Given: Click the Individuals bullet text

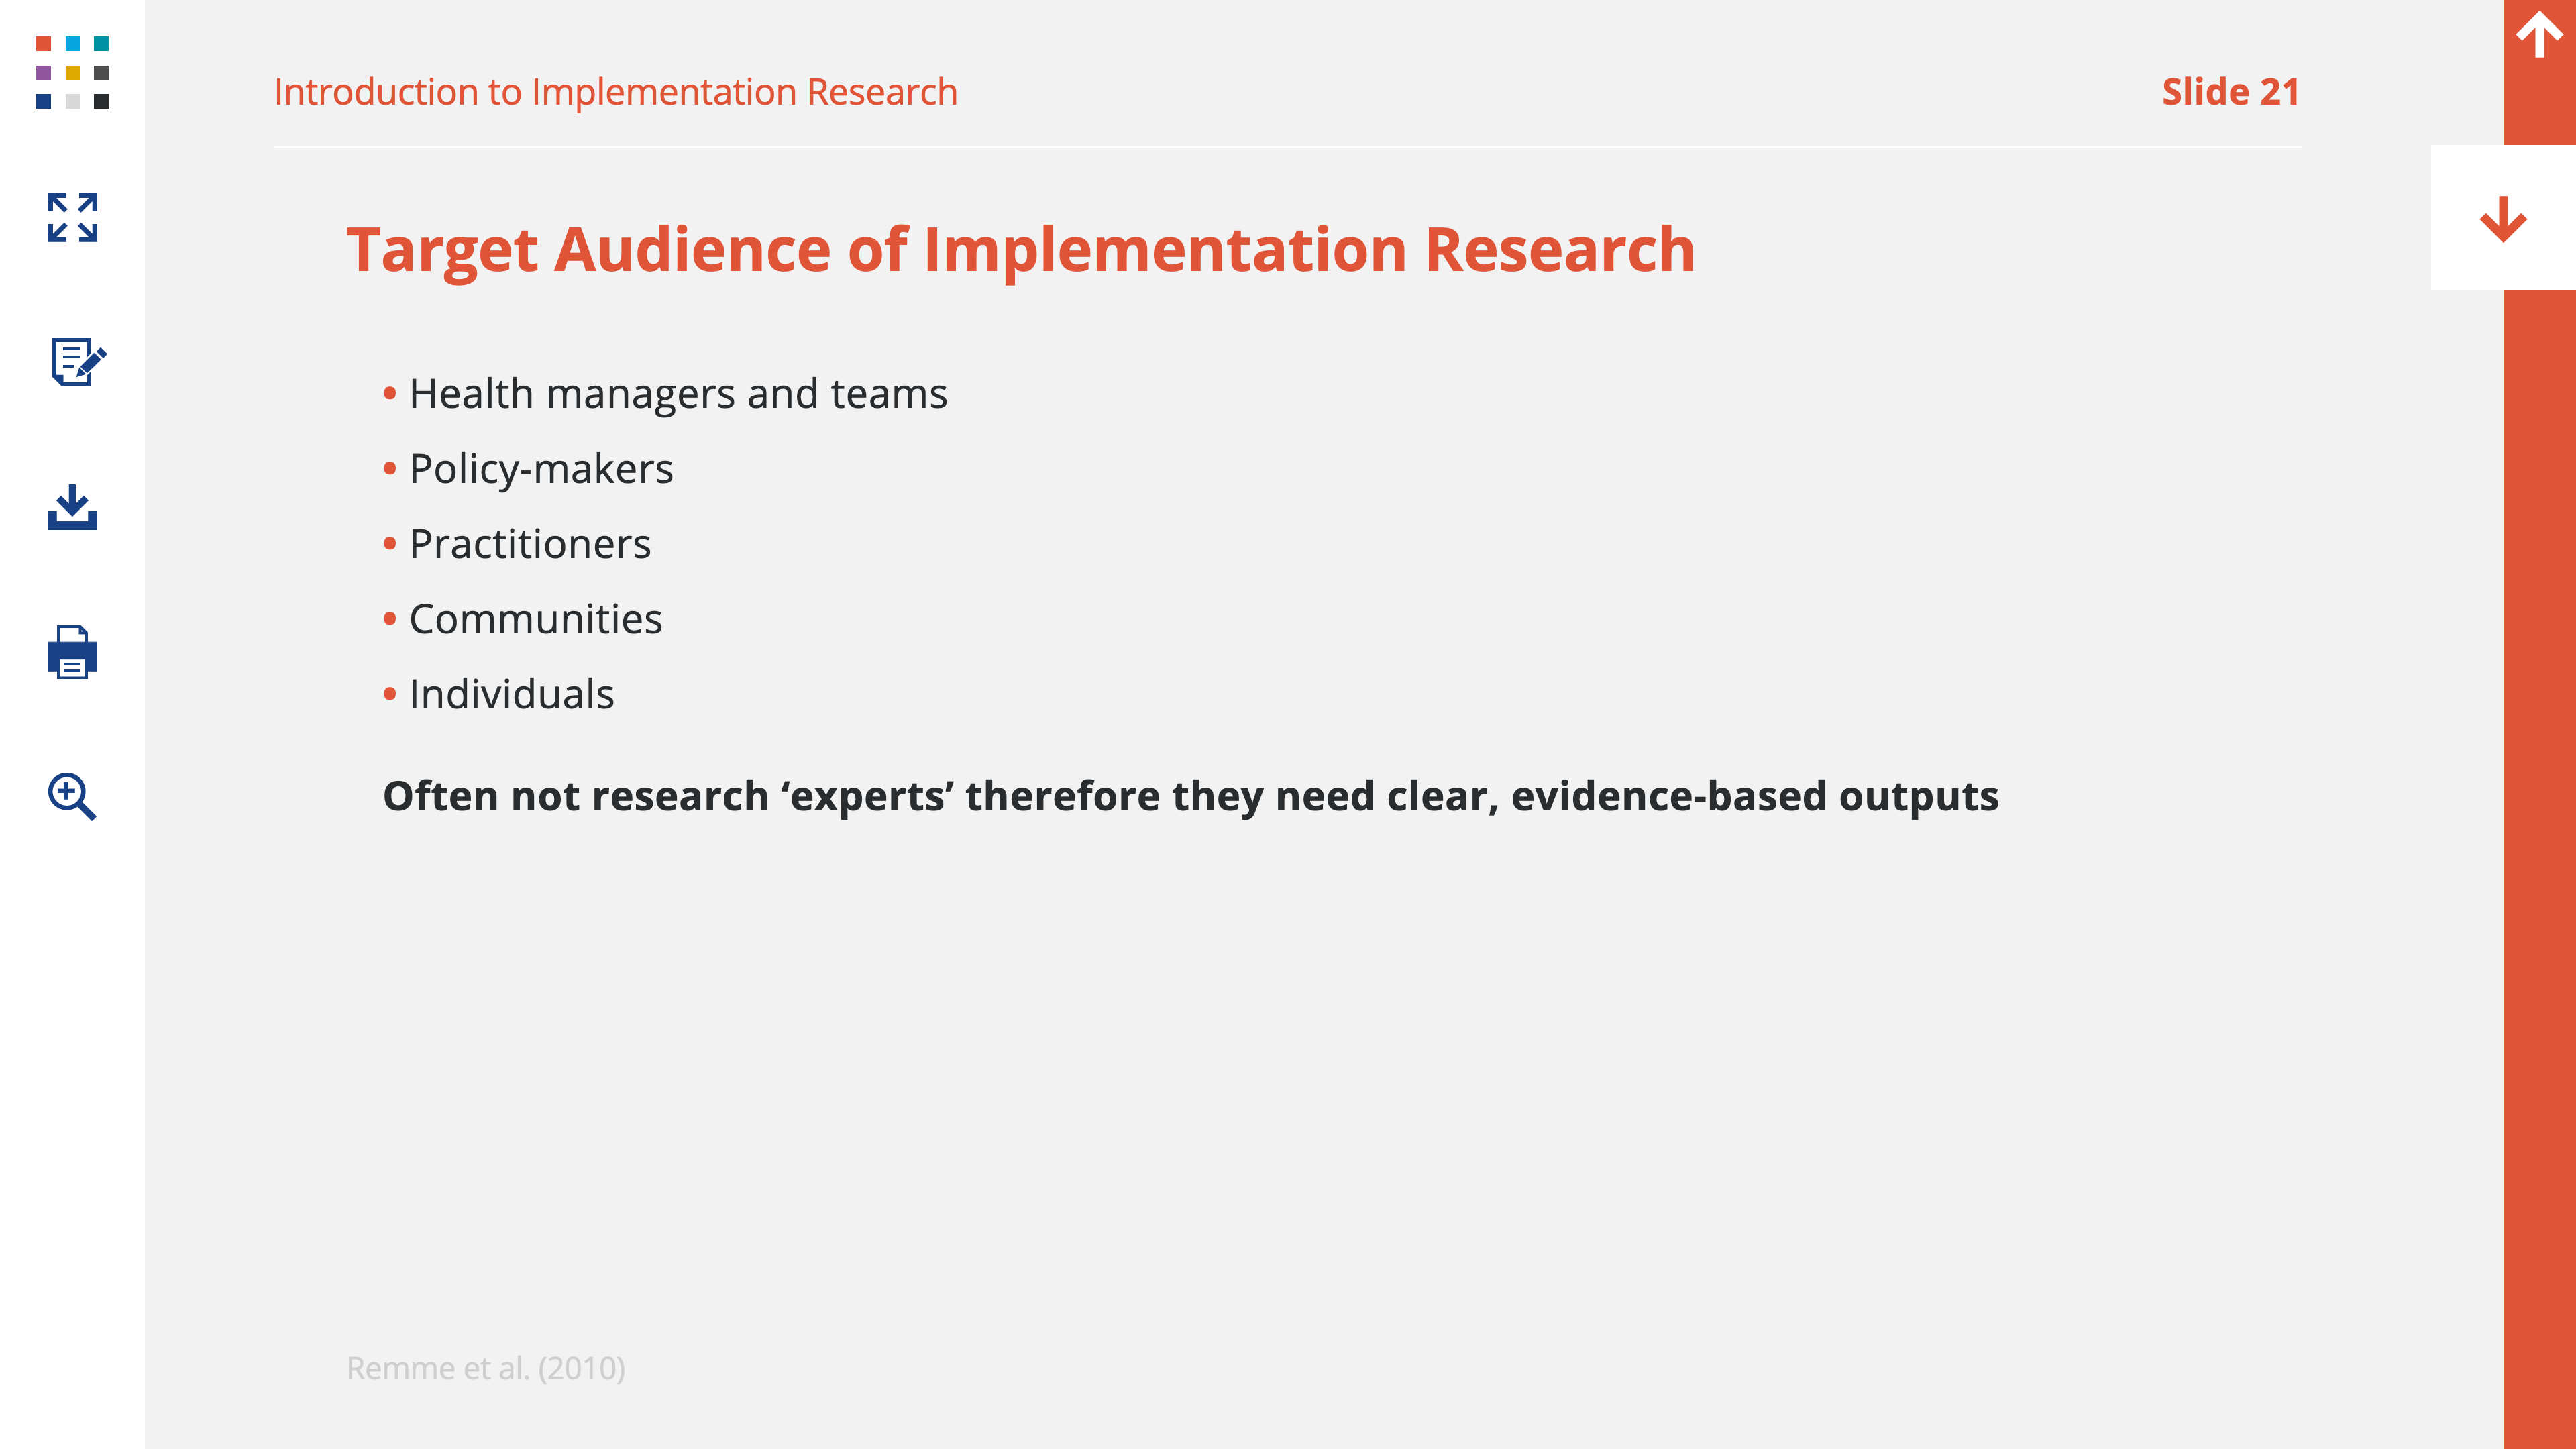Looking at the screenshot, I should [x=511, y=694].
